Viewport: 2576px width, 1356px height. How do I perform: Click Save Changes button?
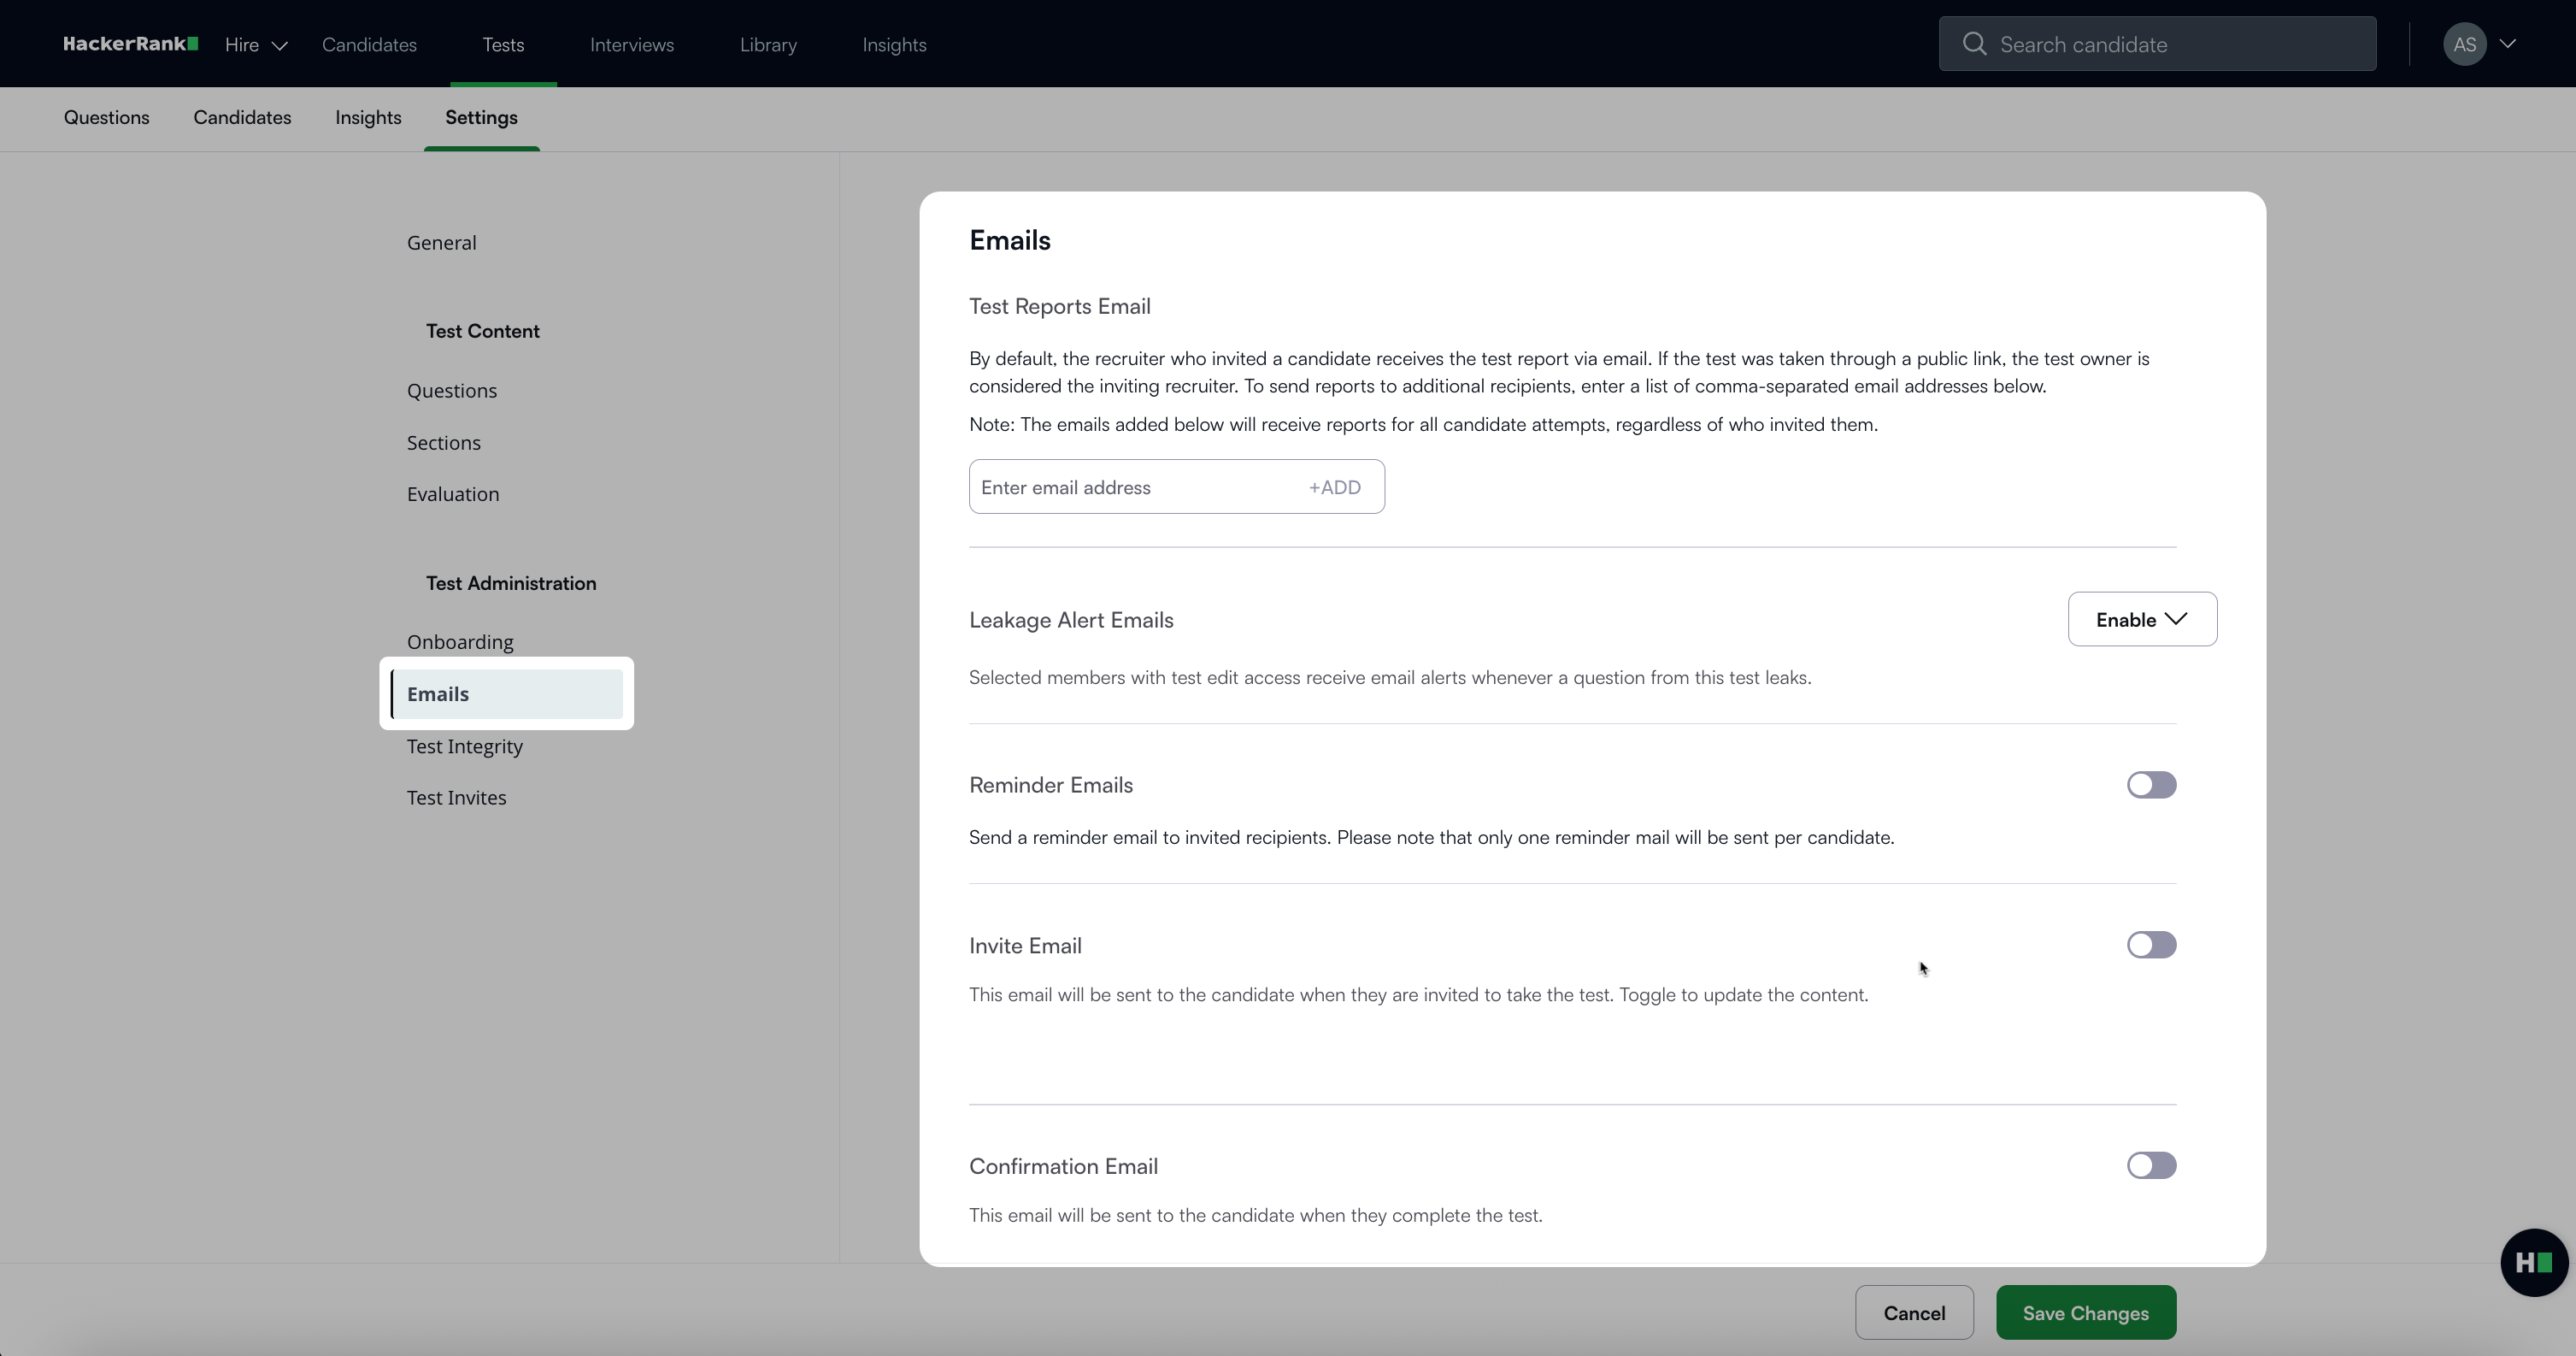2085,1313
